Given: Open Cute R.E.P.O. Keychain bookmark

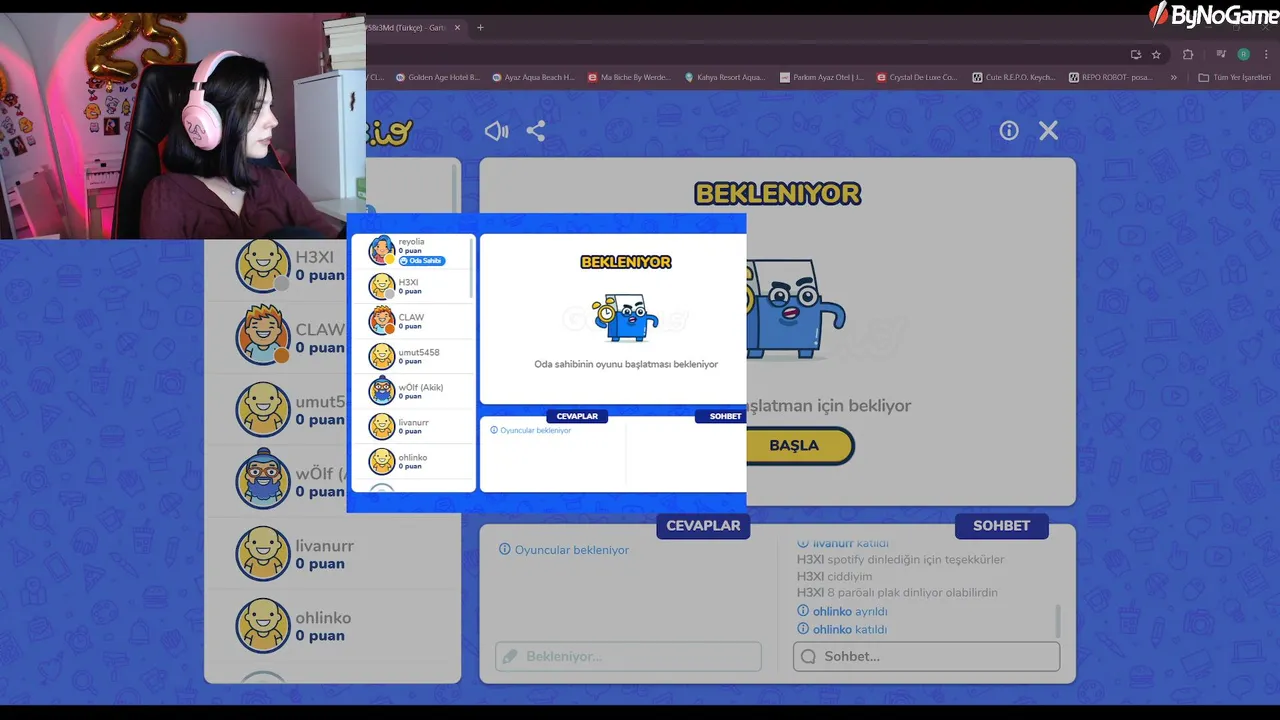Looking at the screenshot, I should pos(1013,77).
